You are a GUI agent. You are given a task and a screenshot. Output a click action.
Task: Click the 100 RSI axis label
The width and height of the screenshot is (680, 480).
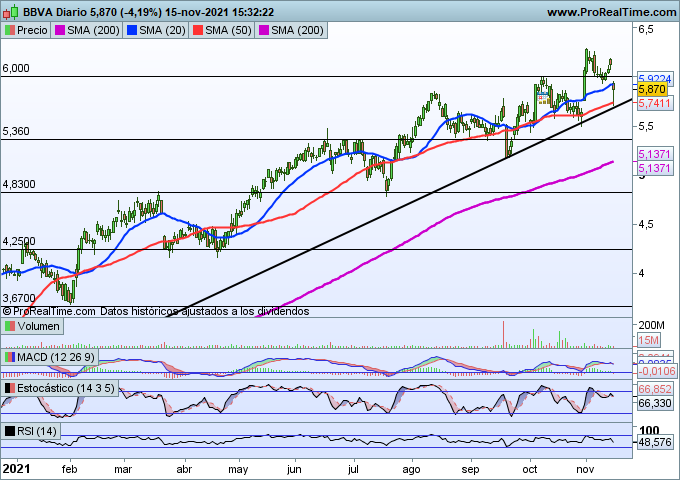(649, 431)
